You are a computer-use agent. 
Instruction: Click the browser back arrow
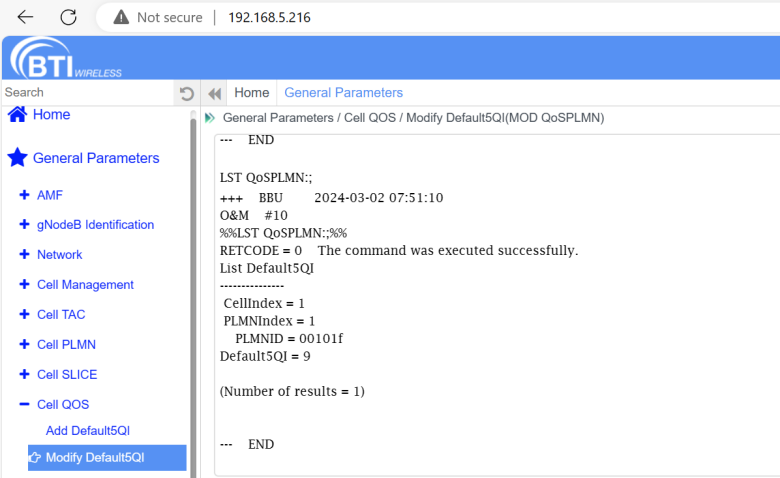point(25,17)
